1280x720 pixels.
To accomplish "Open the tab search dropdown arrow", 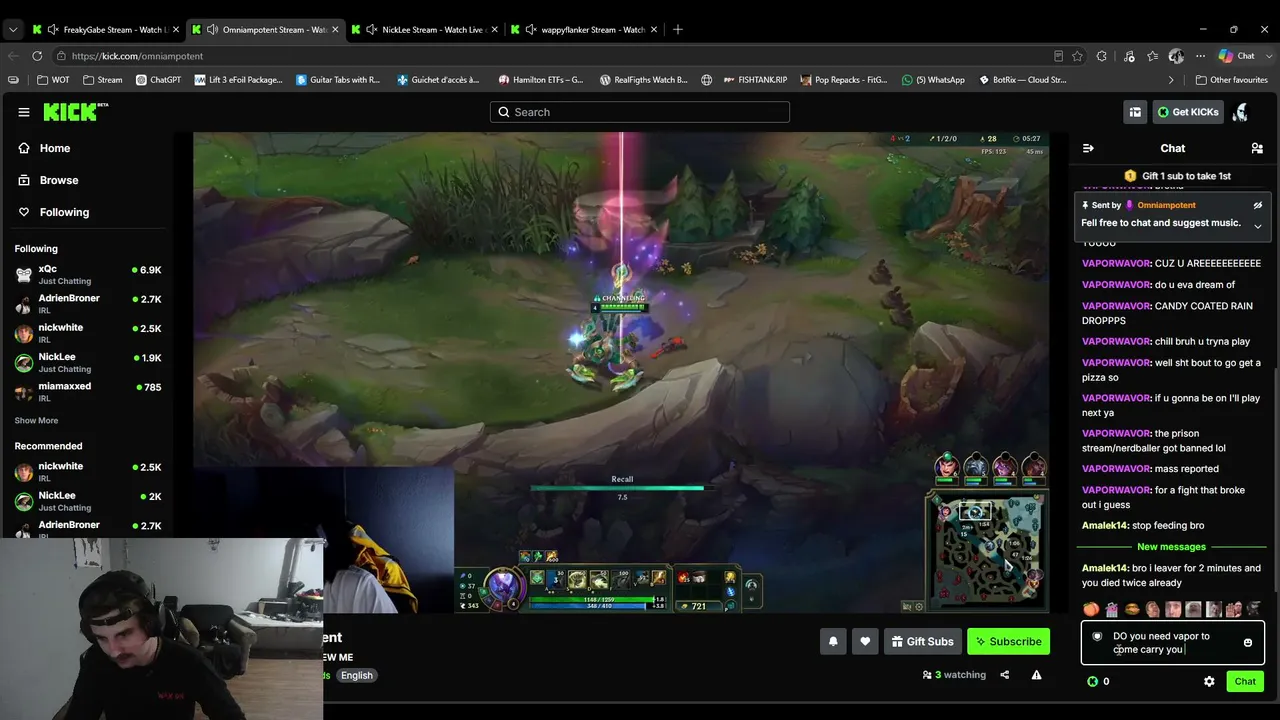I will pos(13,30).
